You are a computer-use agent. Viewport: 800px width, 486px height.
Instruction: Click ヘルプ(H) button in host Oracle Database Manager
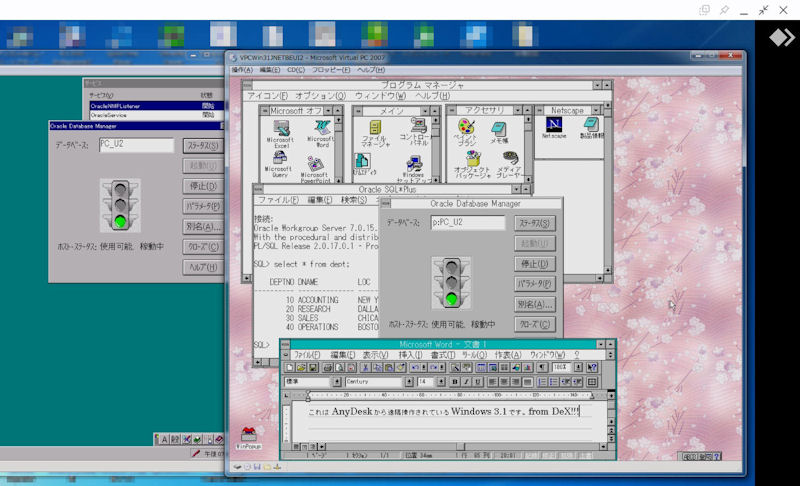[203, 267]
